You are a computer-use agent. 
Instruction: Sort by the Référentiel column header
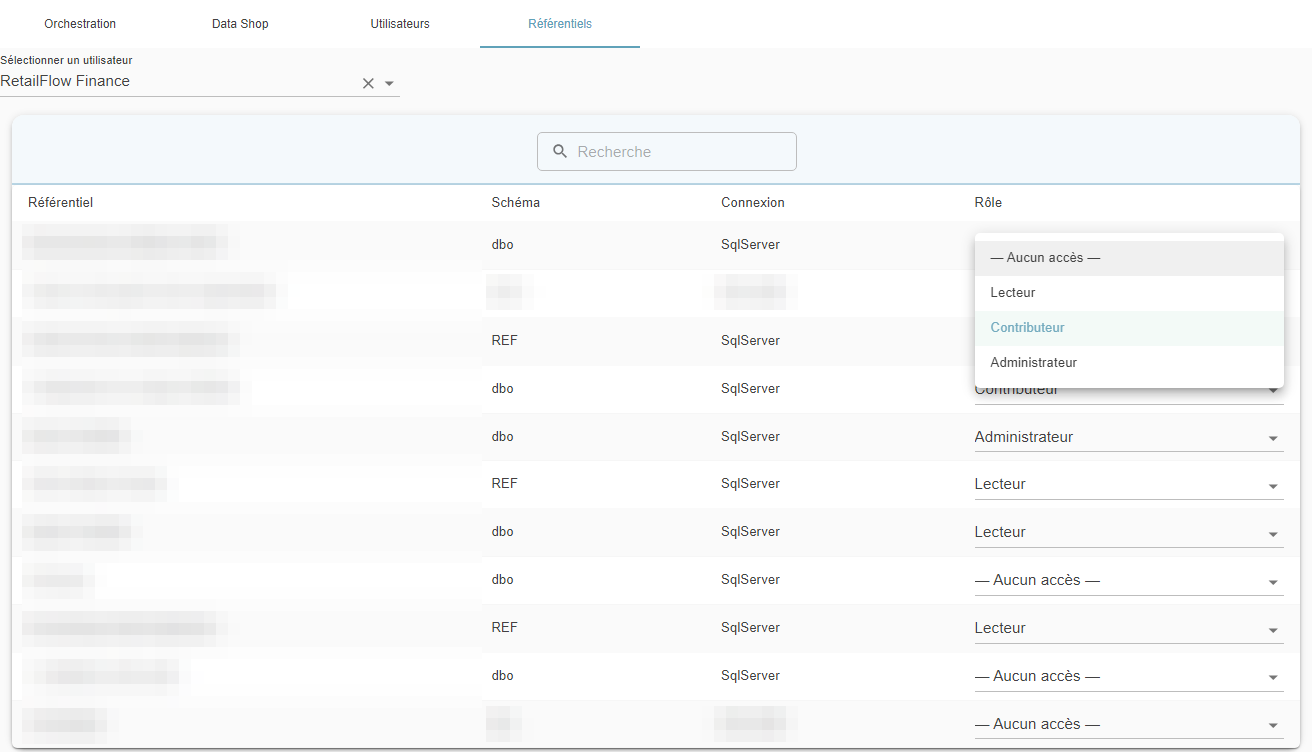[x=61, y=203]
